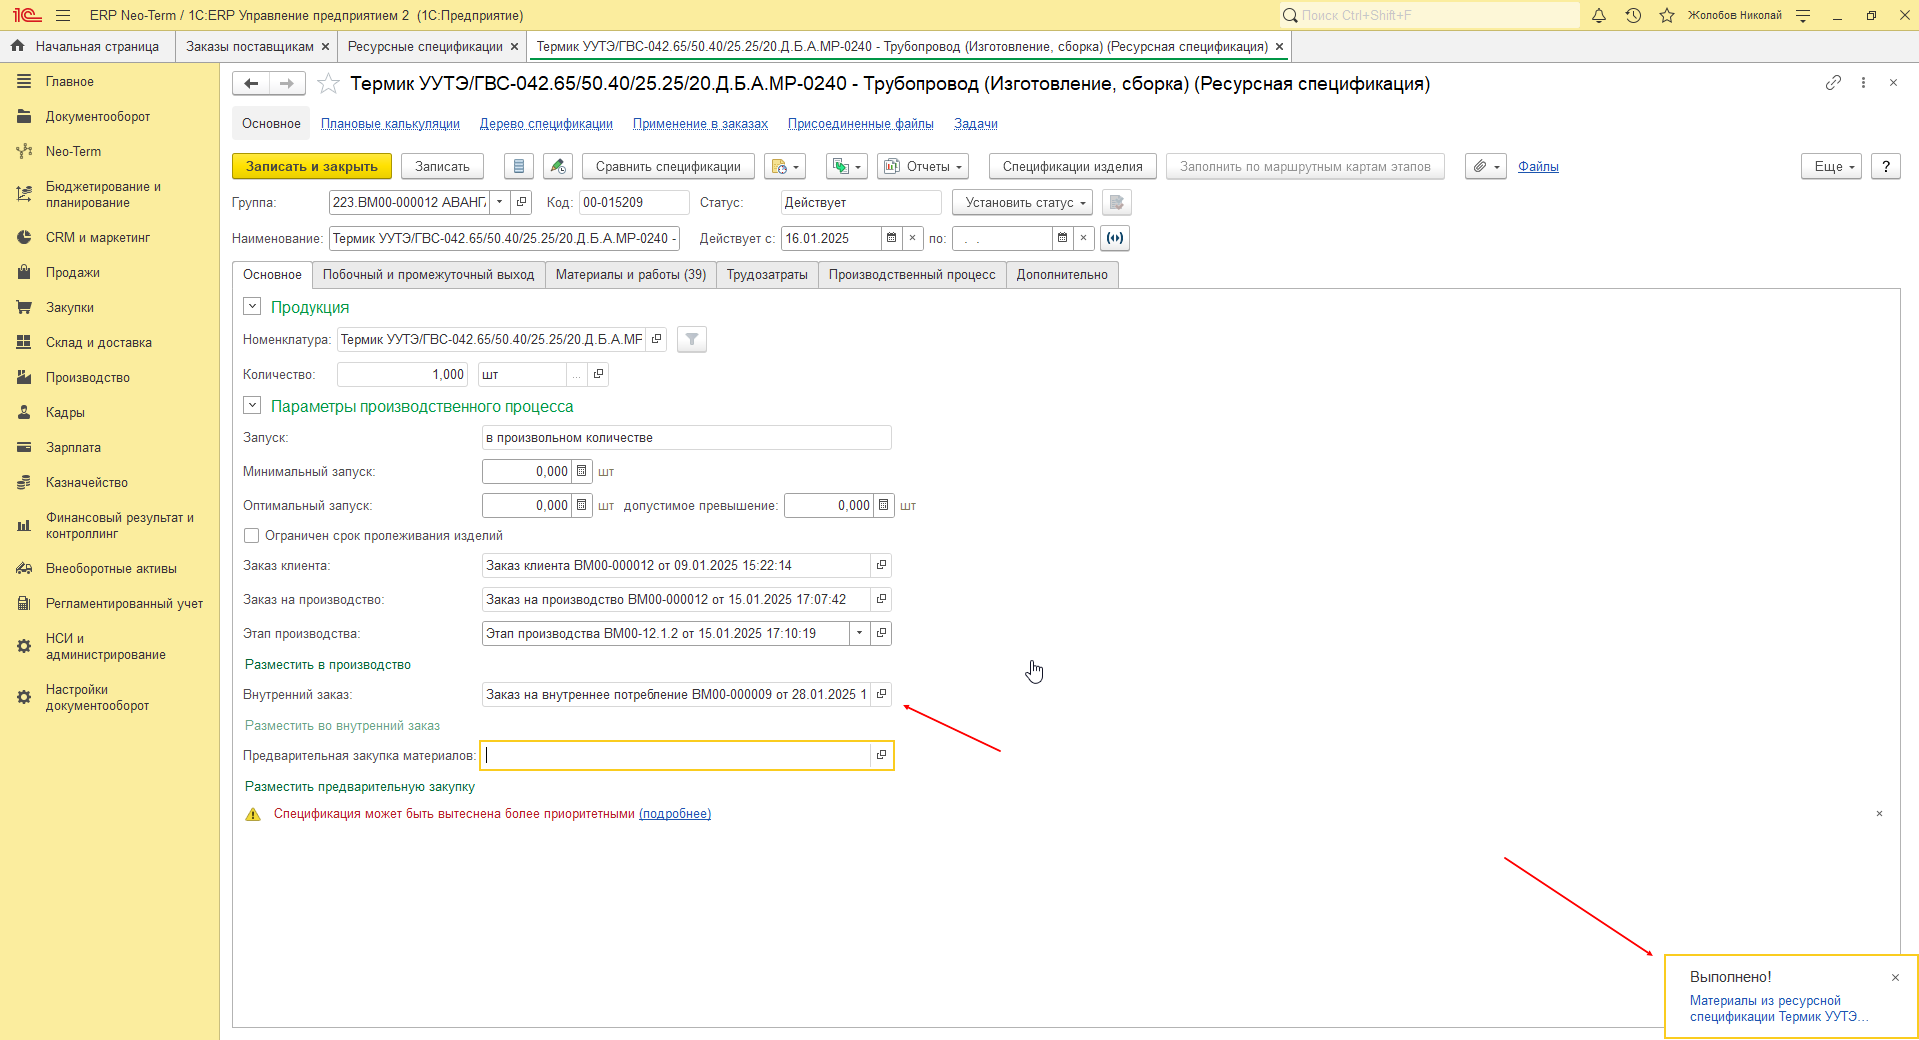1919x1040 pixels.
Task: Click 'Разместить предварительную закупку' link
Action: coord(360,787)
